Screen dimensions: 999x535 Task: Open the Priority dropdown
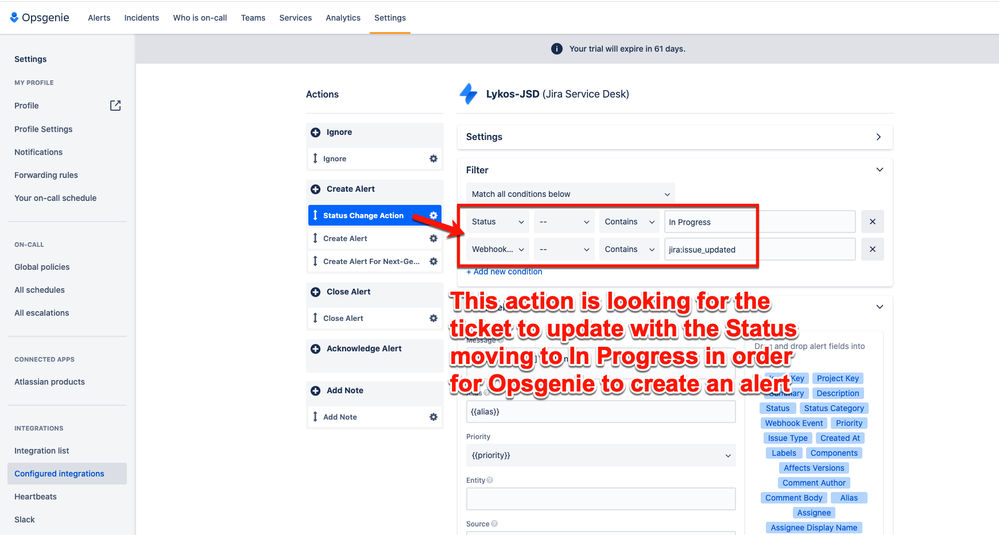click(x=601, y=455)
